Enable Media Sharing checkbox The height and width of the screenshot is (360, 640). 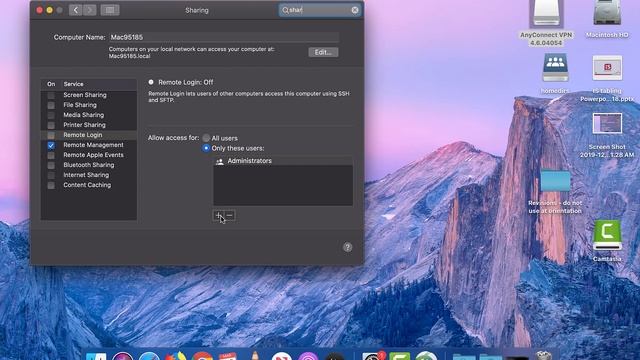(51, 115)
